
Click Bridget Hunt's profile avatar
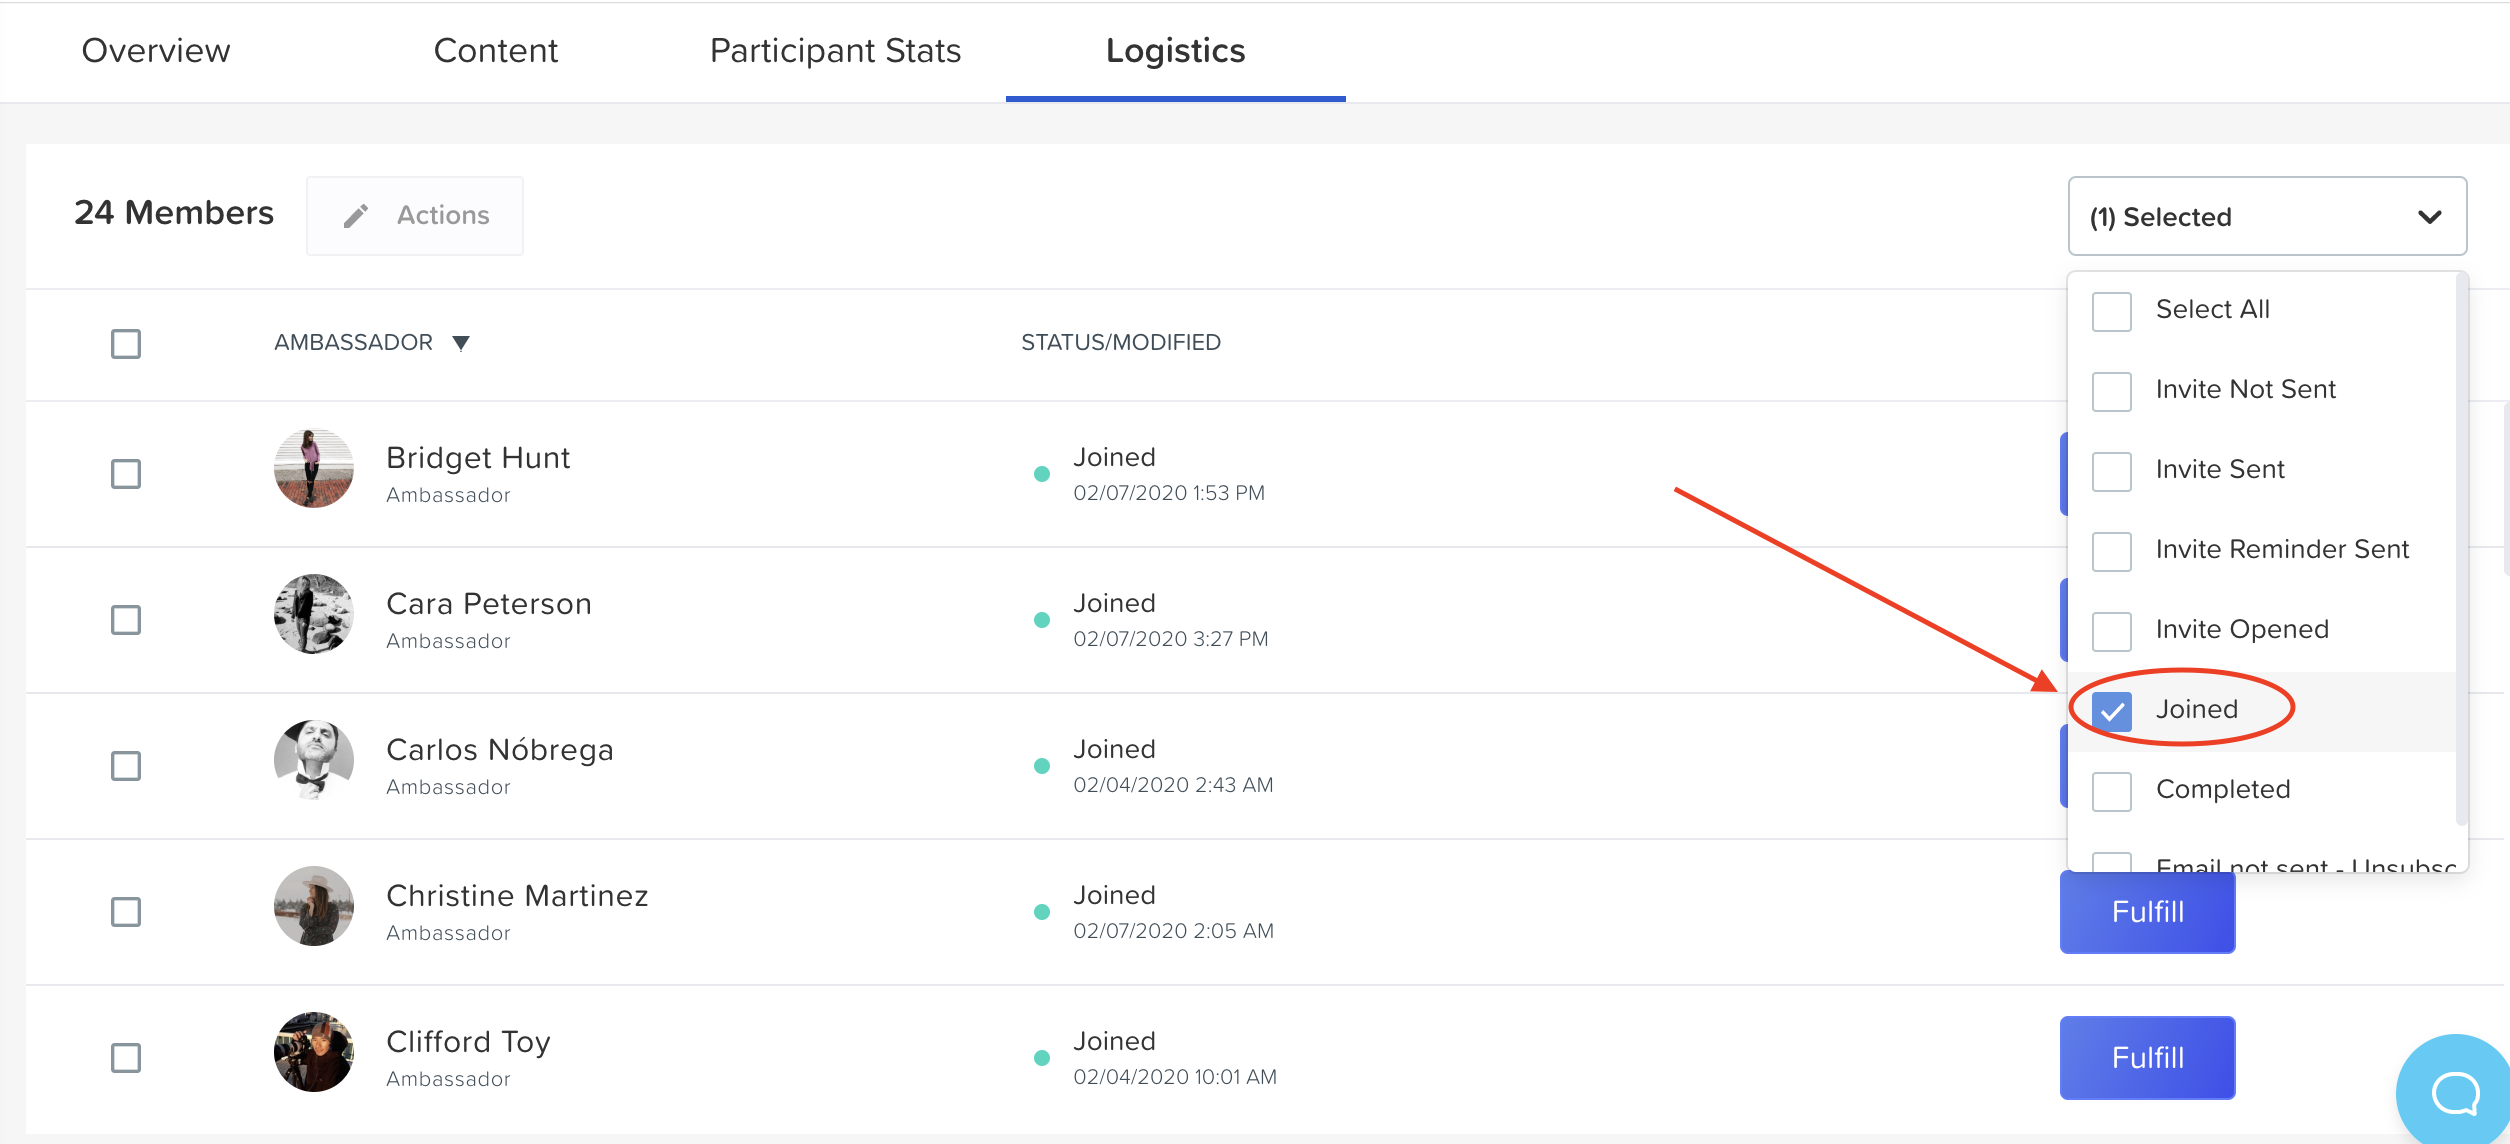pos(313,468)
